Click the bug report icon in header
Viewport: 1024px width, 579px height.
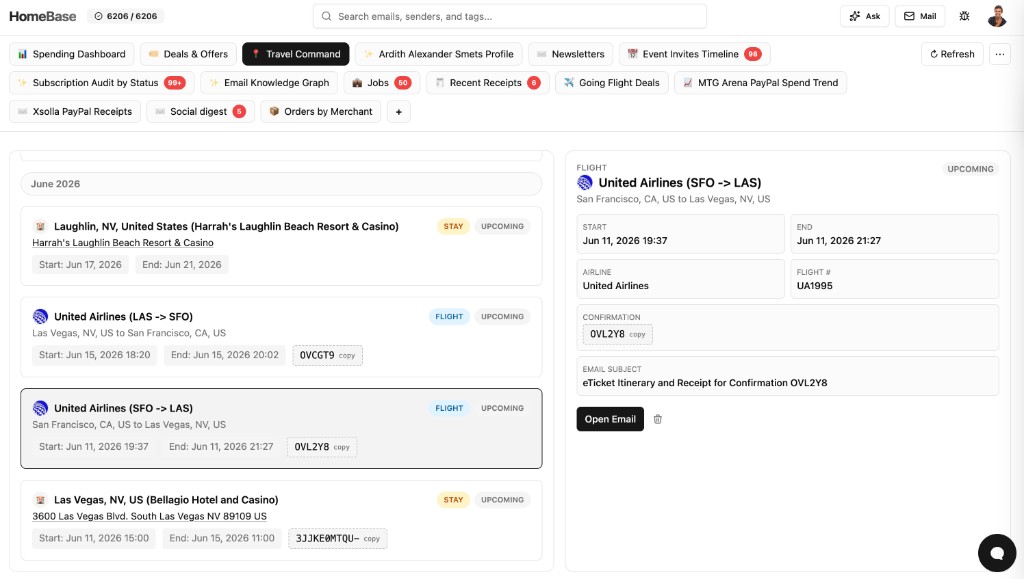[964, 16]
